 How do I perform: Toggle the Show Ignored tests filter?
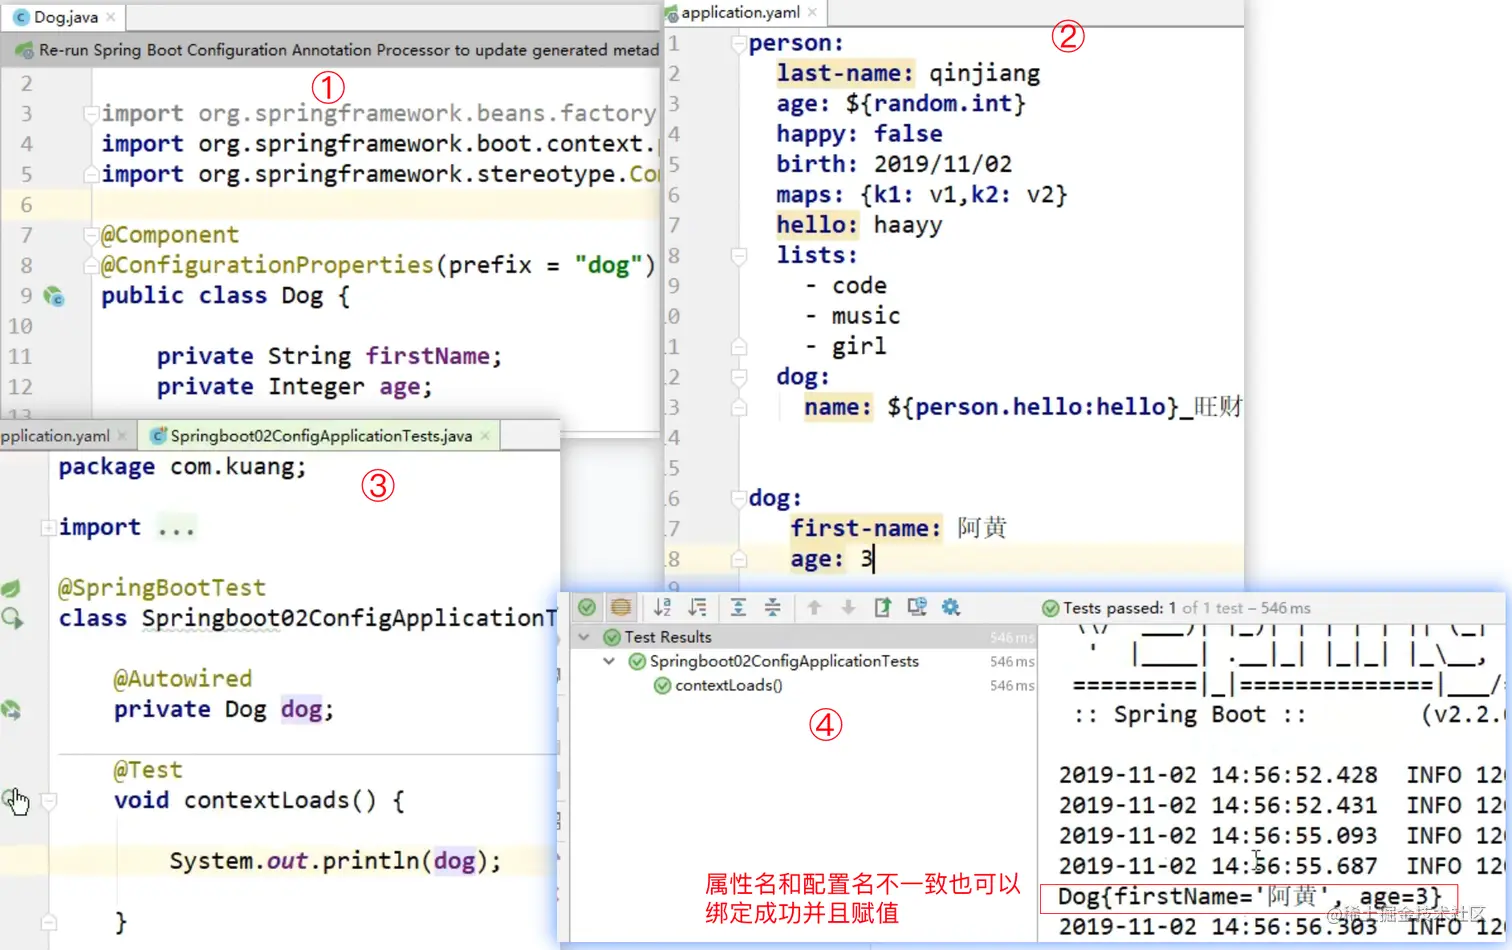pos(621,607)
